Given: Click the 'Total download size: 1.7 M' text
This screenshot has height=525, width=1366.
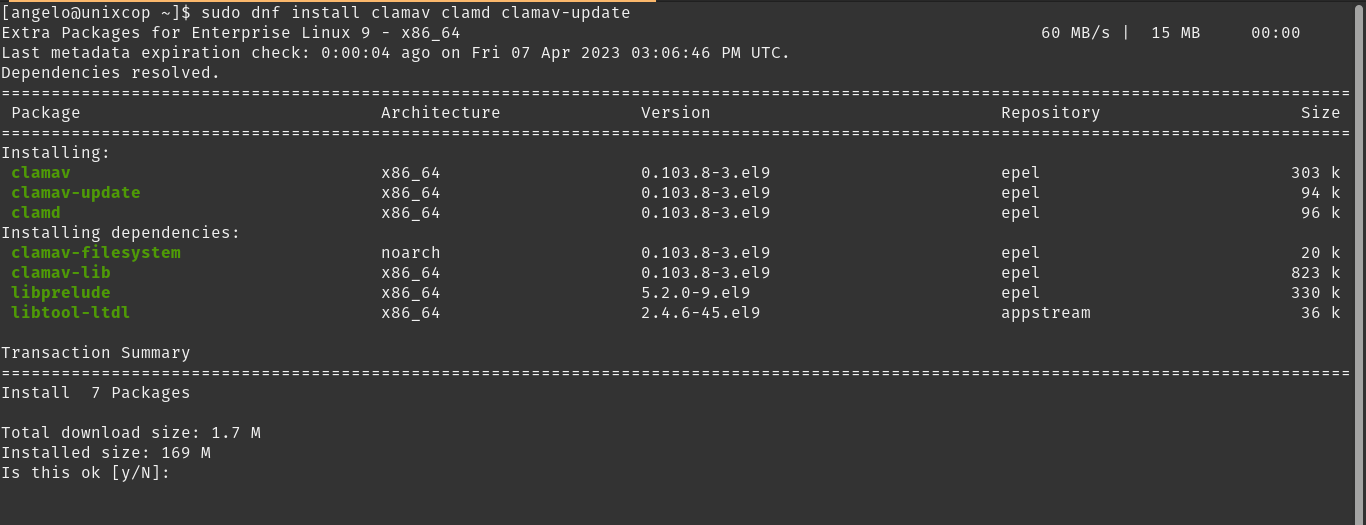Looking at the screenshot, I should click(x=131, y=433).
